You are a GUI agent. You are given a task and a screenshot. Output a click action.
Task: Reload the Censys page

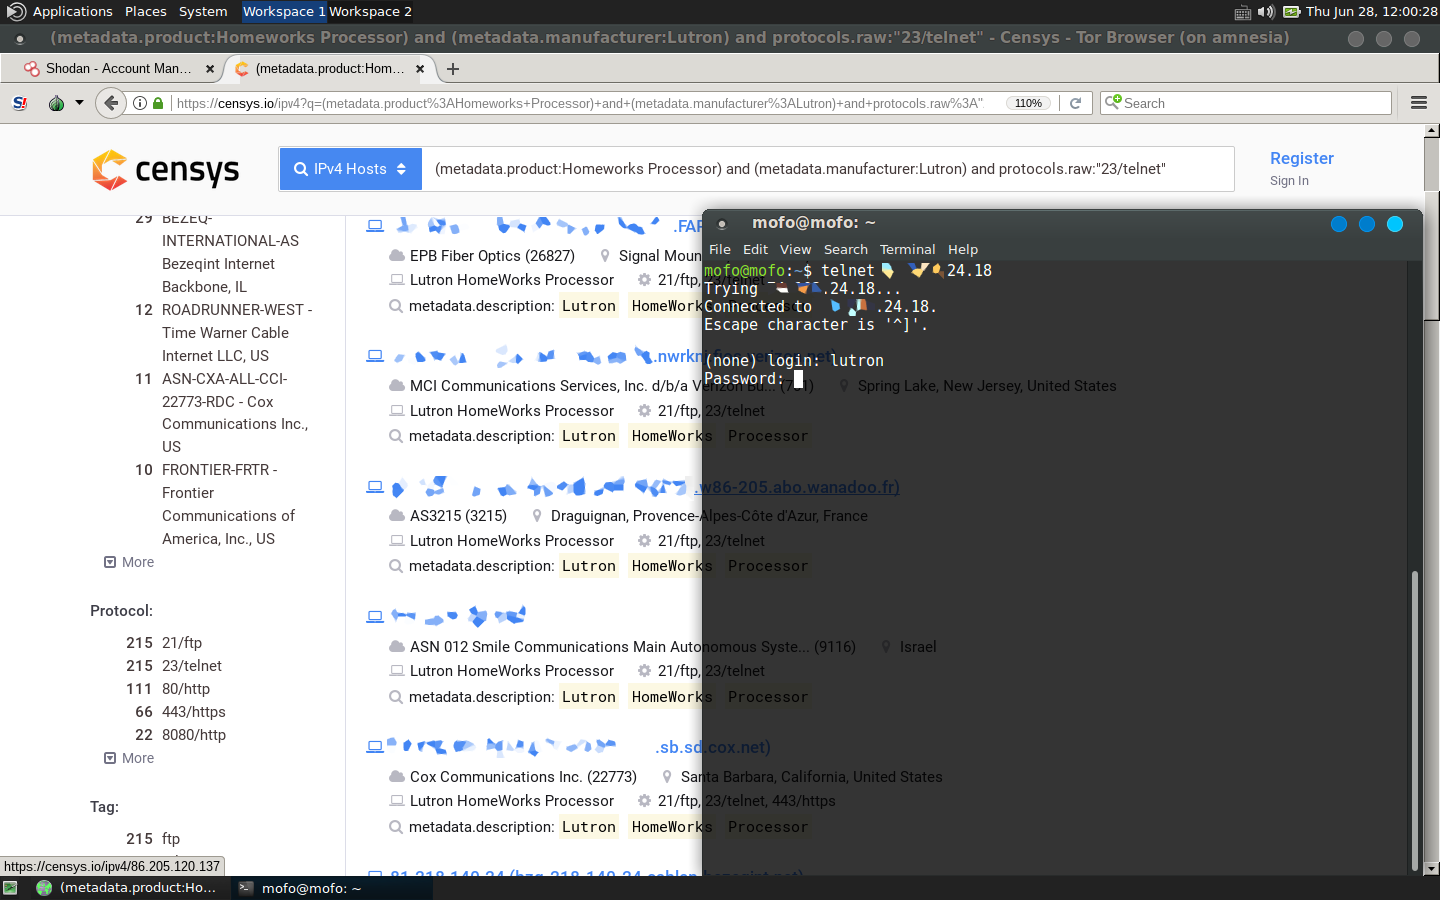pos(1076,103)
